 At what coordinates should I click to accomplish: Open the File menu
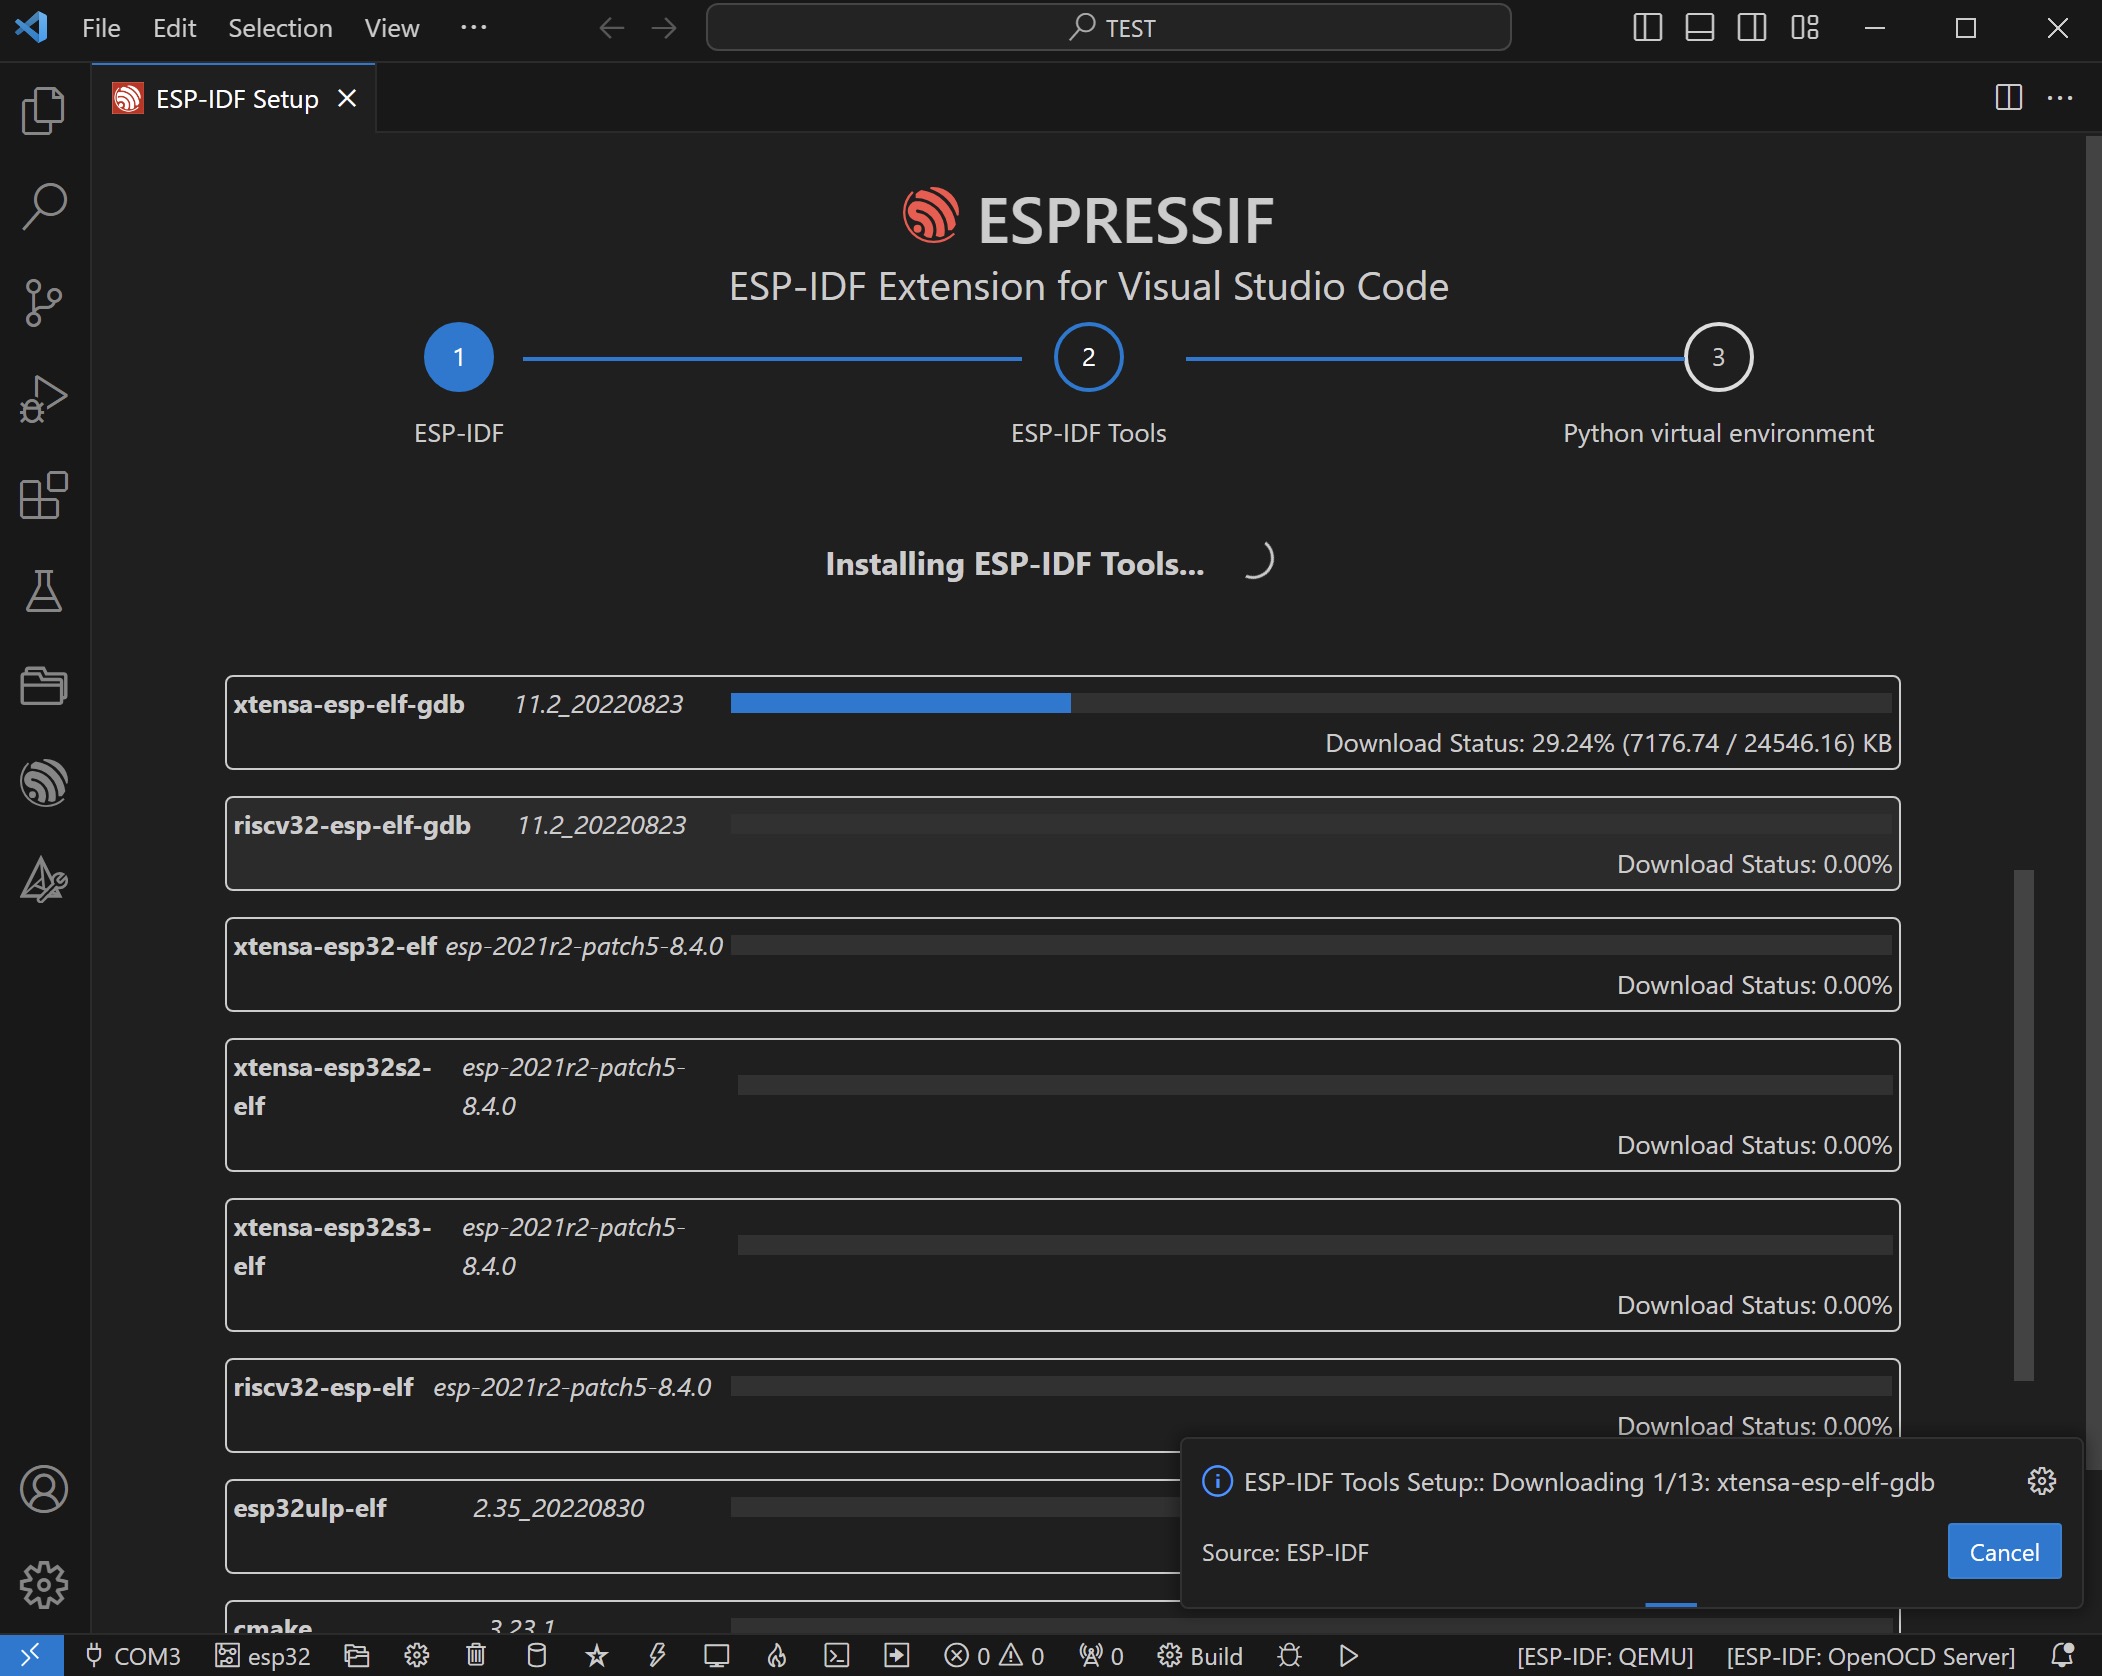(101, 28)
